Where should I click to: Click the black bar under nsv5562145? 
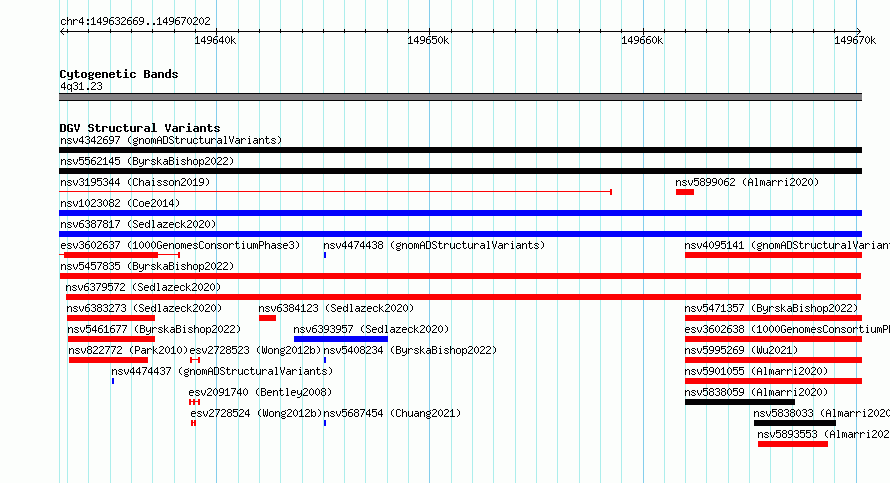pos(460,171)
